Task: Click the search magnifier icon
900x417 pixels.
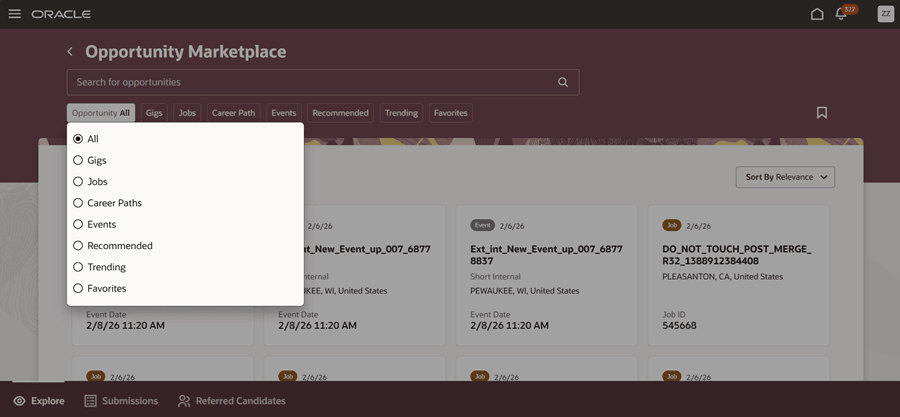Action: [x=562, y=82]
